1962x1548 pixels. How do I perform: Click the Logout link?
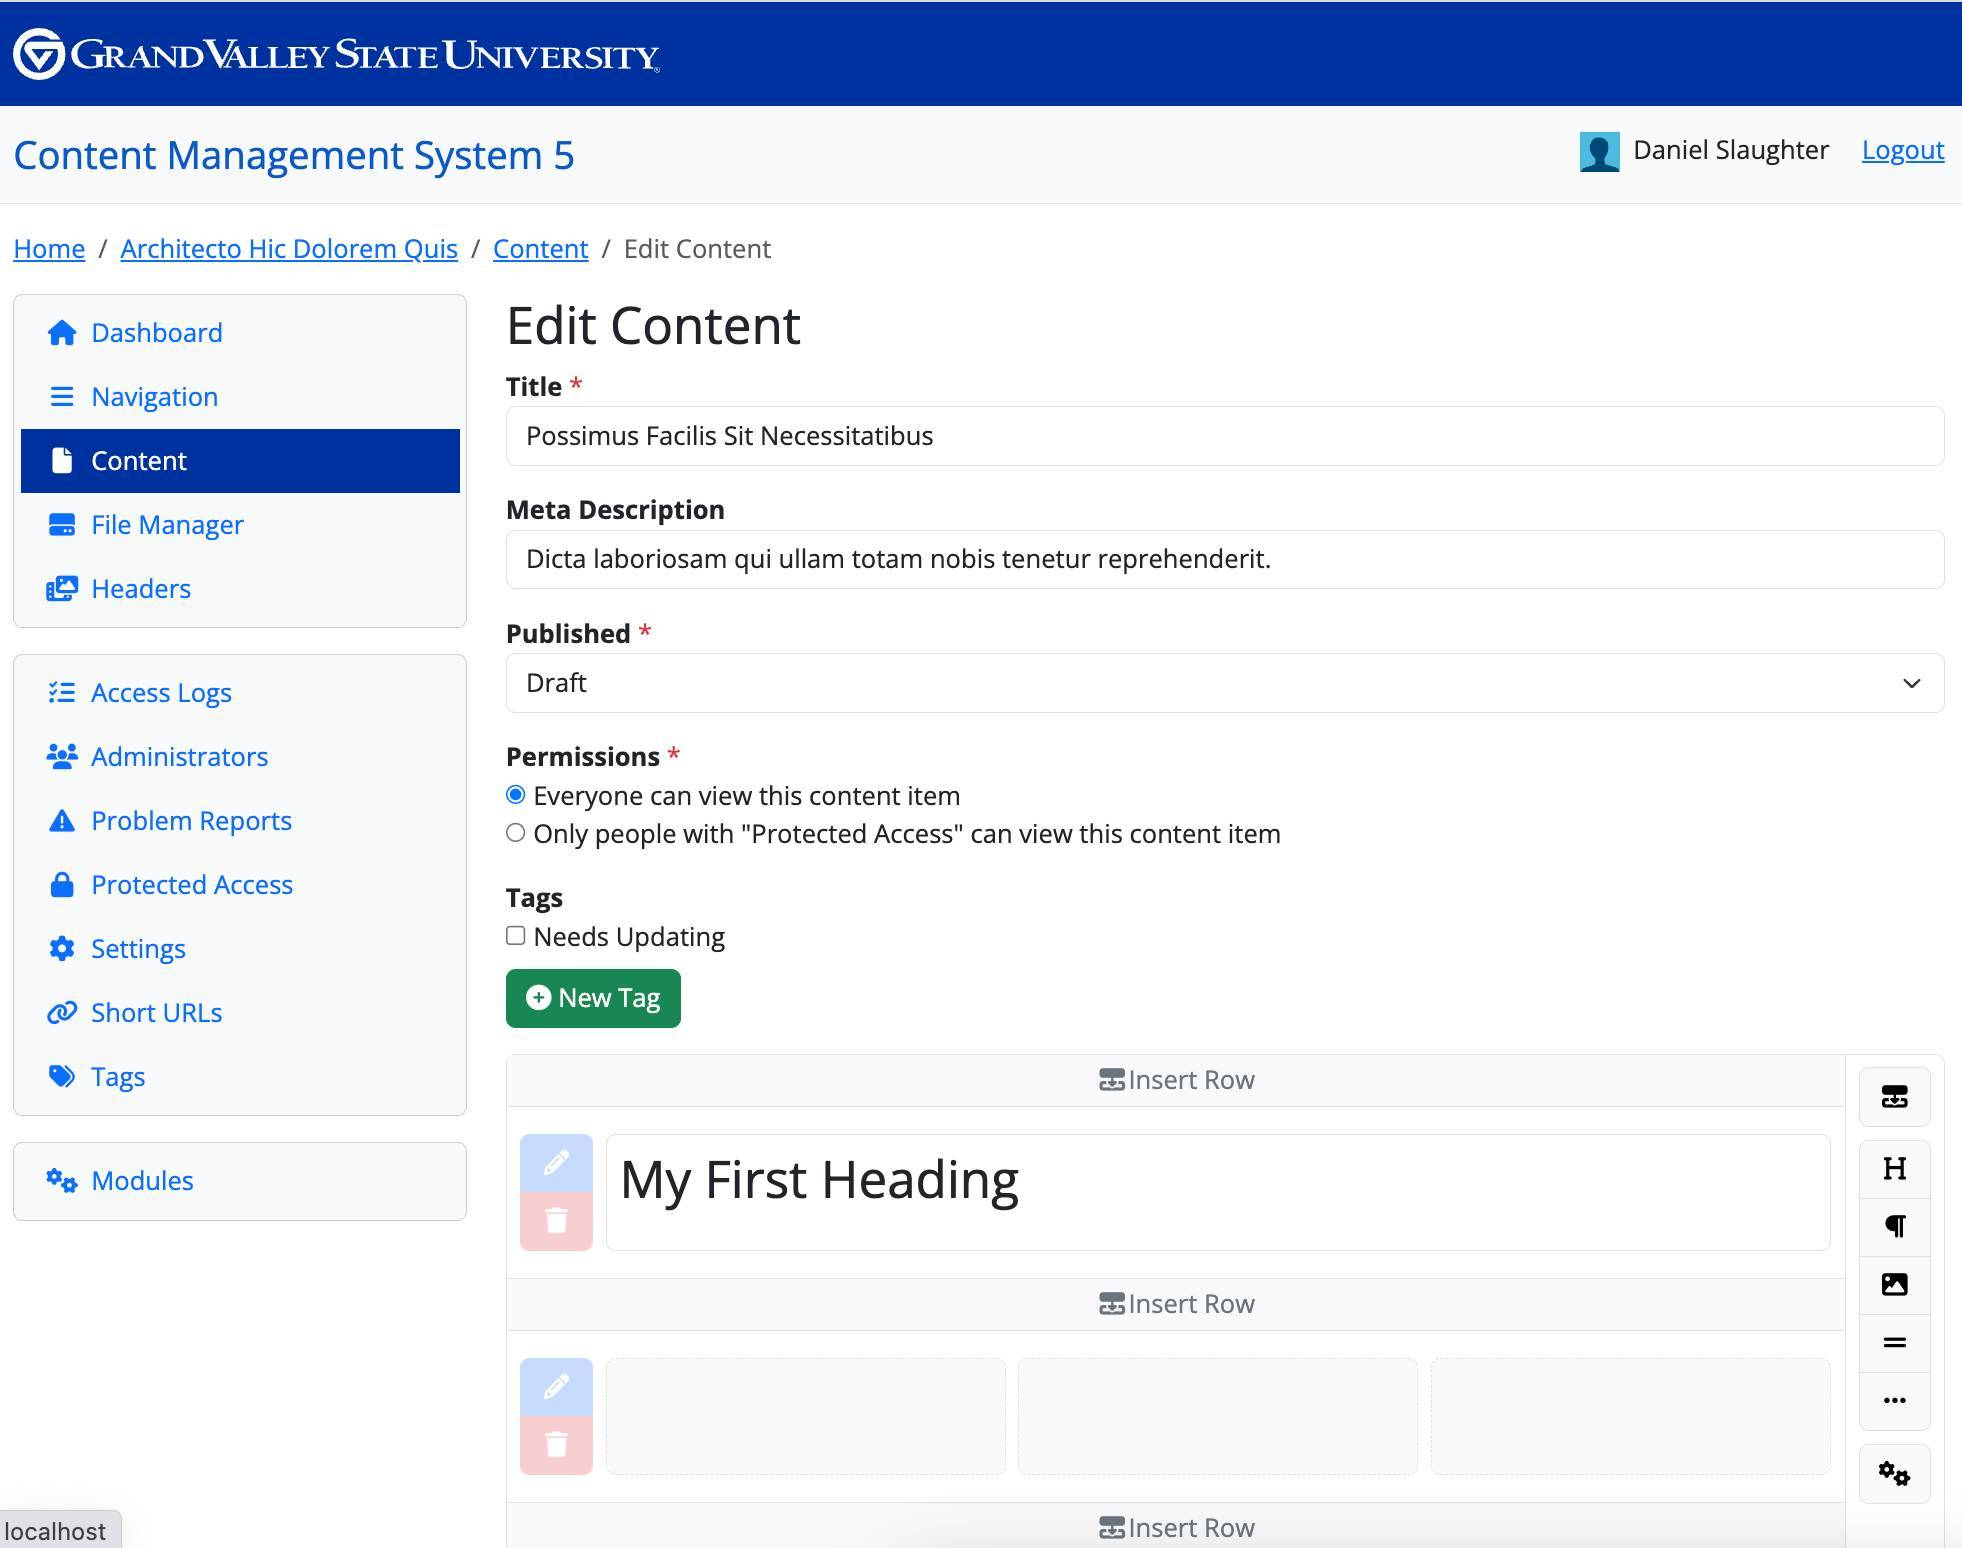[x=1902, y=150]
